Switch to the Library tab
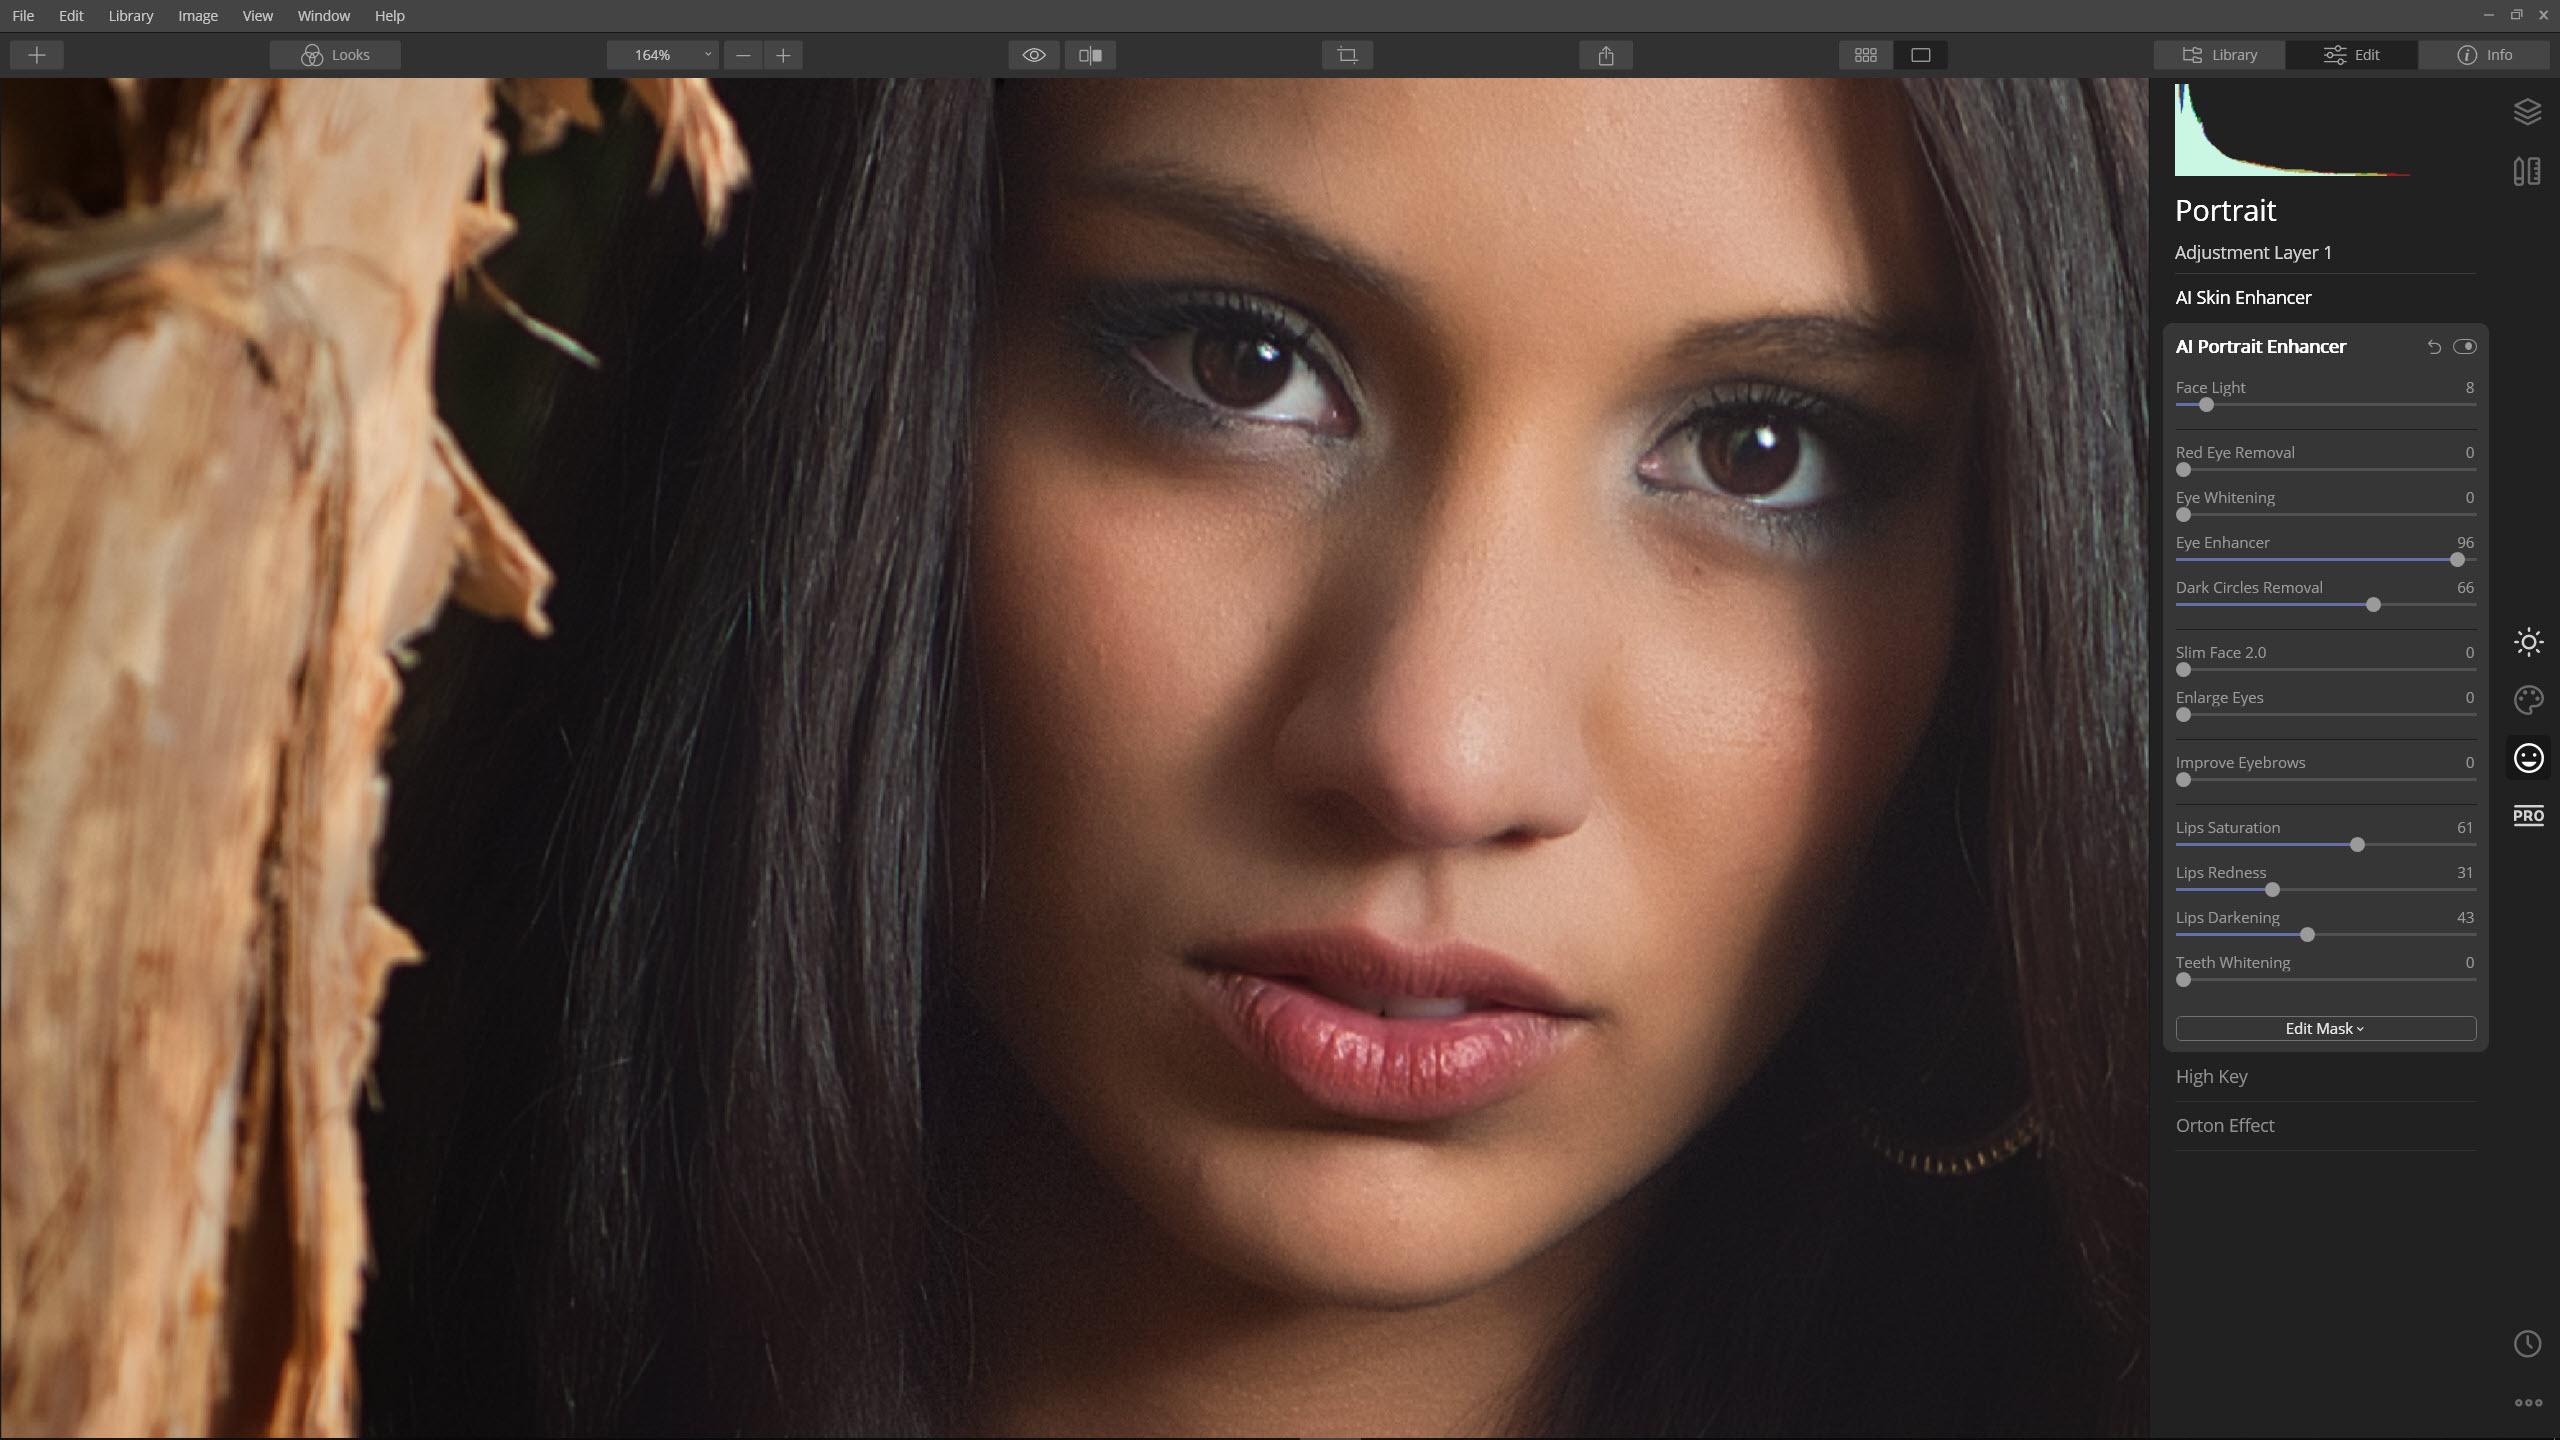 coord(2219,55)
